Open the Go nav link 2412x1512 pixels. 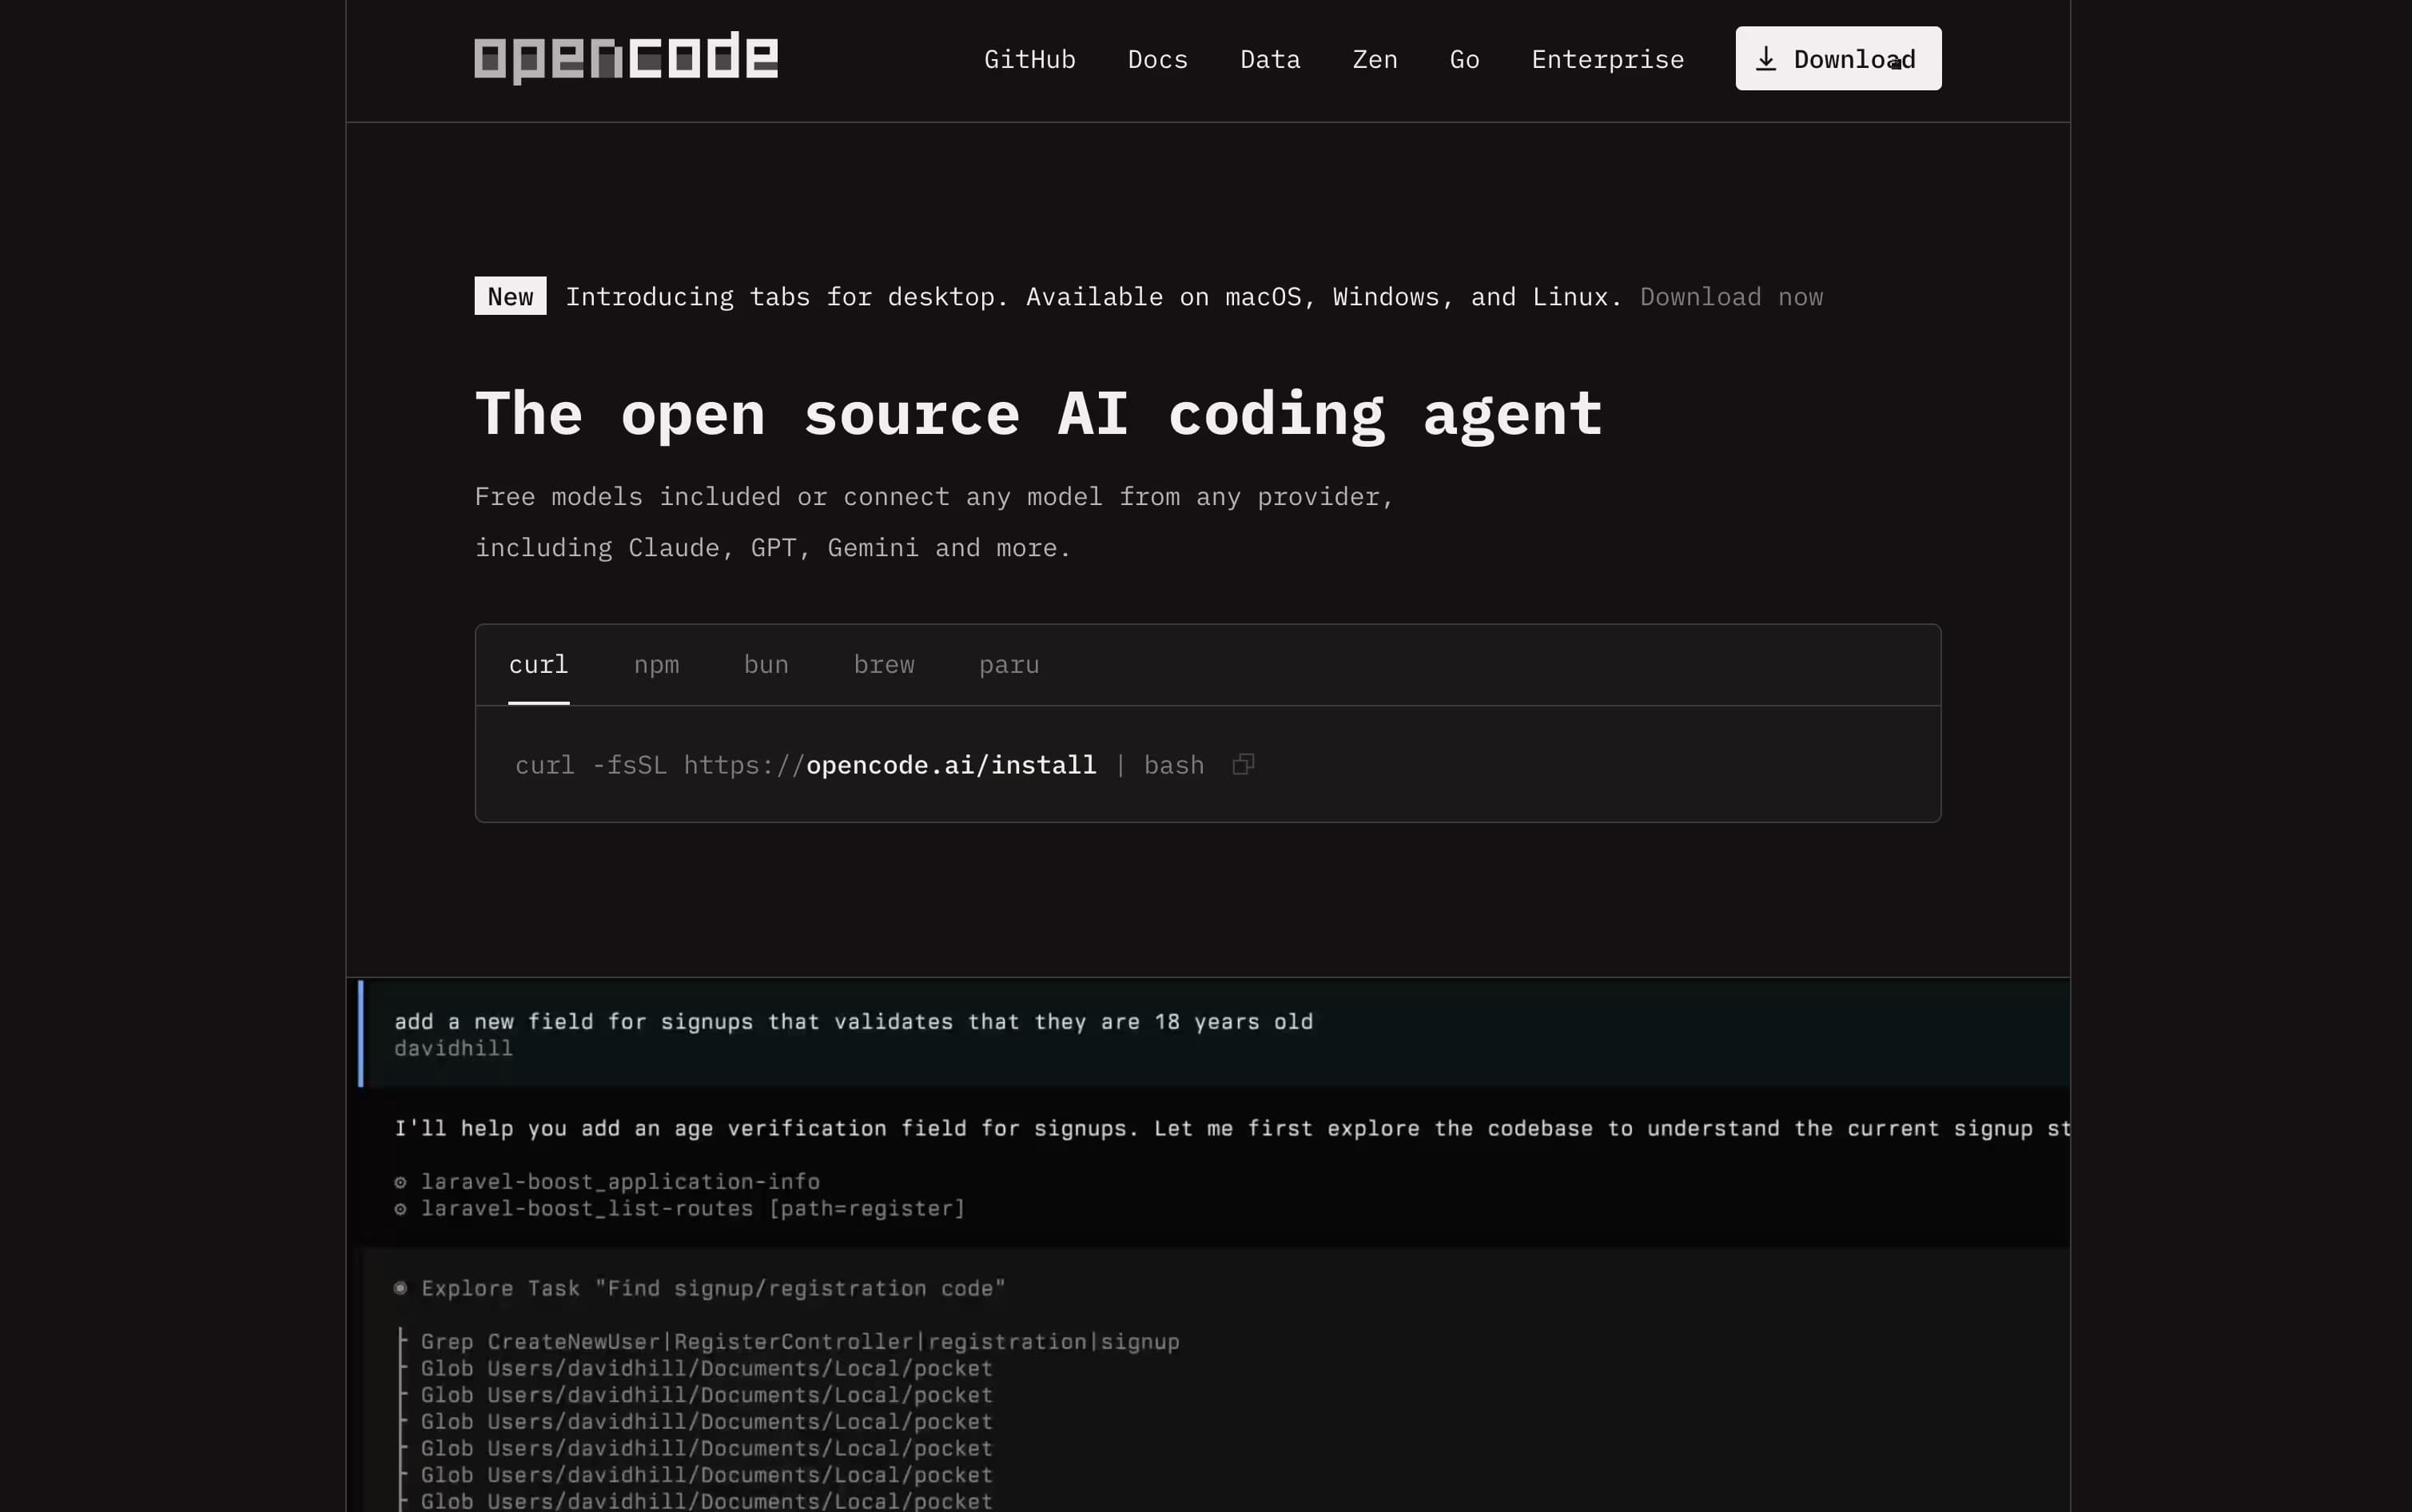tap(1464, 59)
